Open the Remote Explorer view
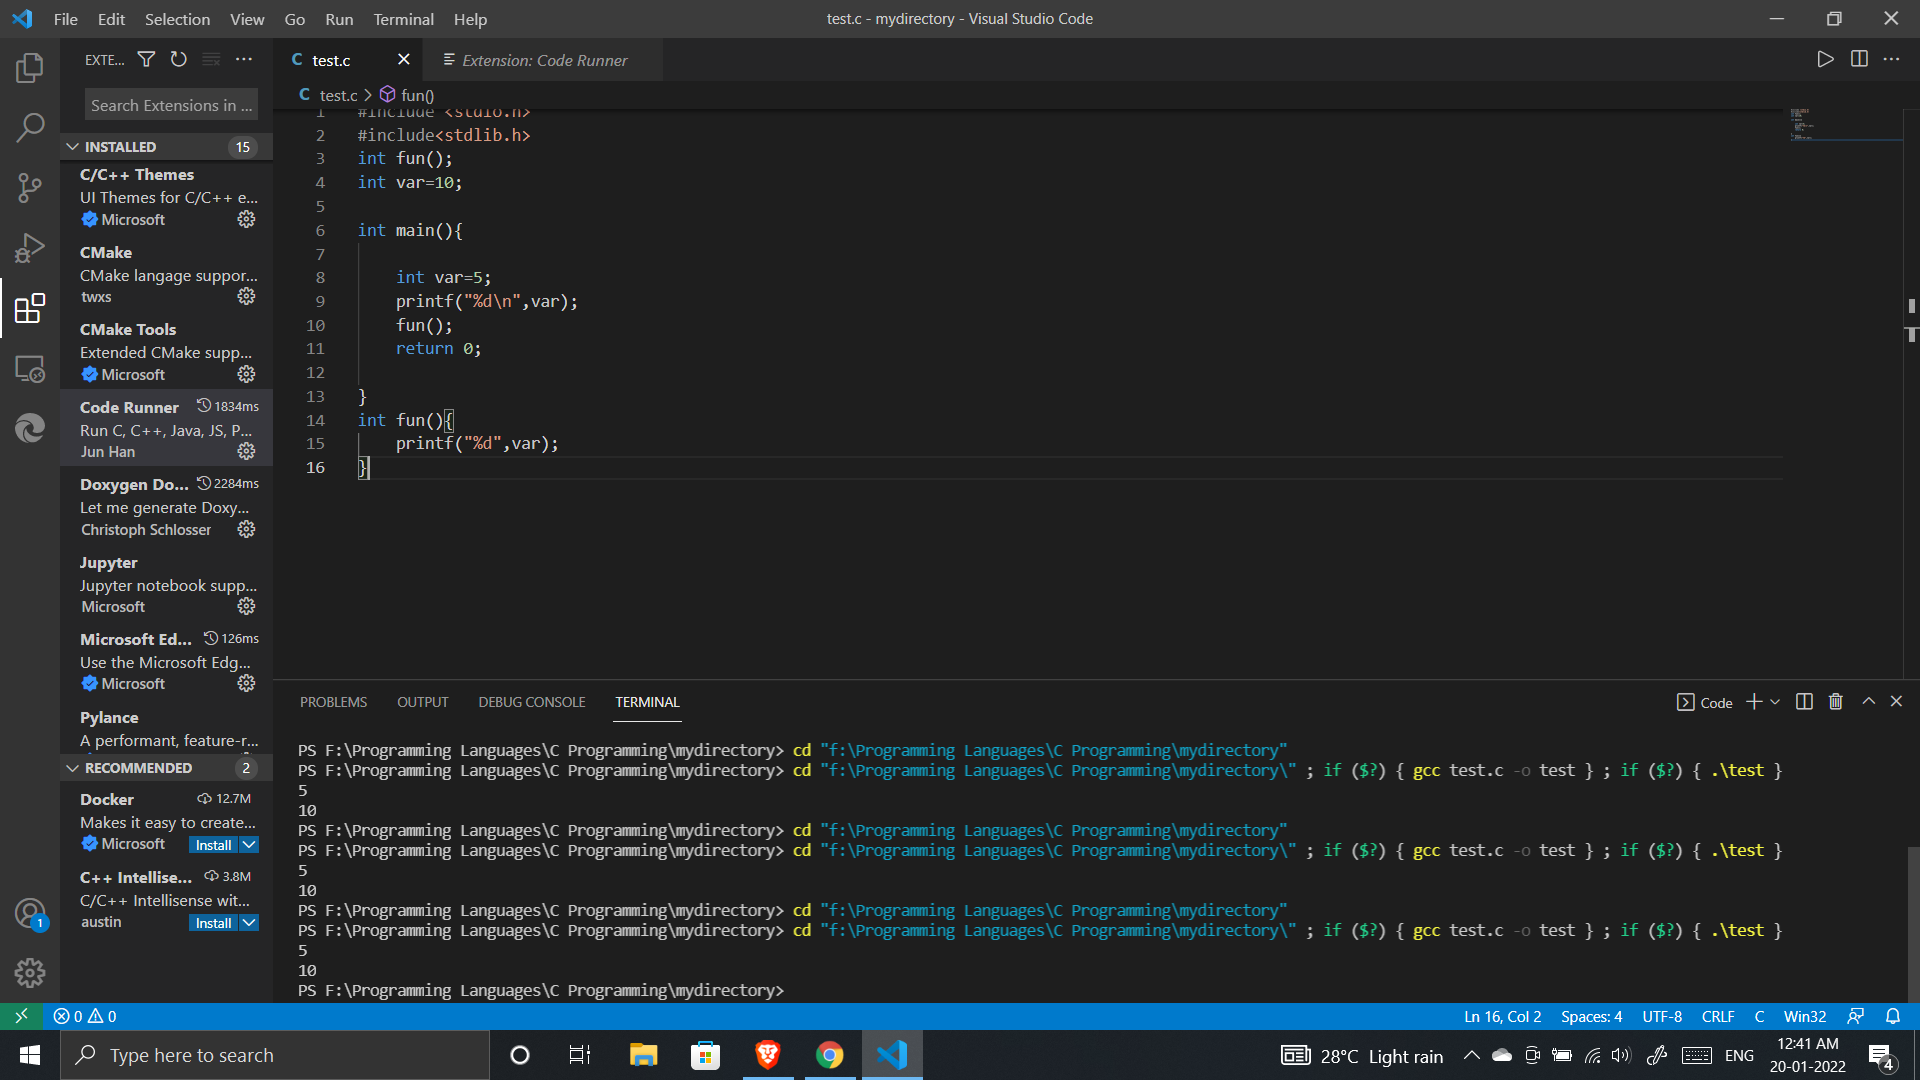Image resolution: width=1920 pixels, height=1080 pixels. pyautogui.click(x=30, y=369)
